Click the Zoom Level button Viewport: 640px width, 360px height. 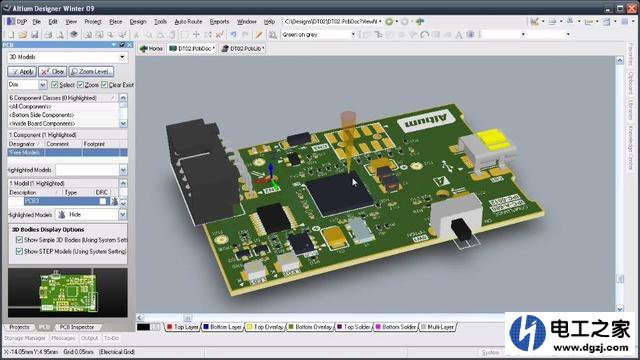(91, 71)
